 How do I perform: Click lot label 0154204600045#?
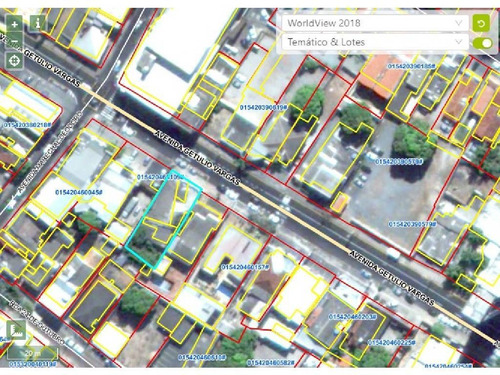click(79, 192)
